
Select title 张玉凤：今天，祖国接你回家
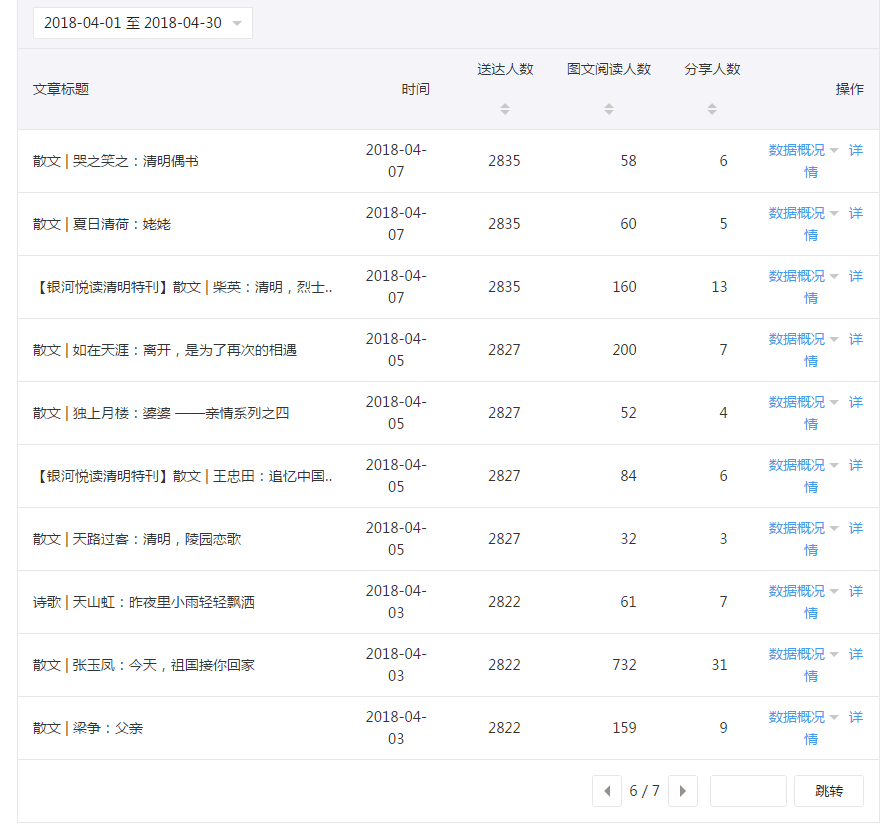pyautogui.click(x=164, y=665)
